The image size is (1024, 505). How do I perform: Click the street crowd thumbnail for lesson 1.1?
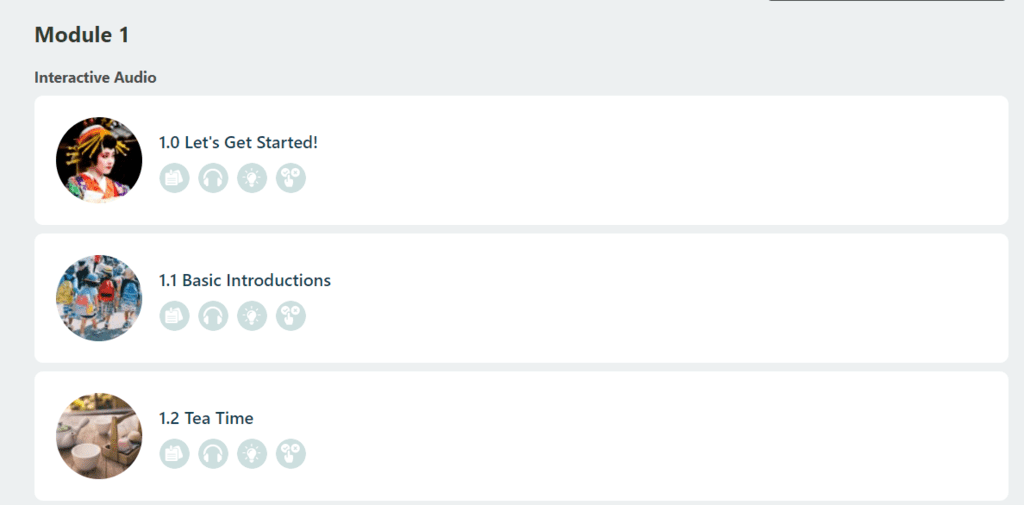tap(99, 298)
